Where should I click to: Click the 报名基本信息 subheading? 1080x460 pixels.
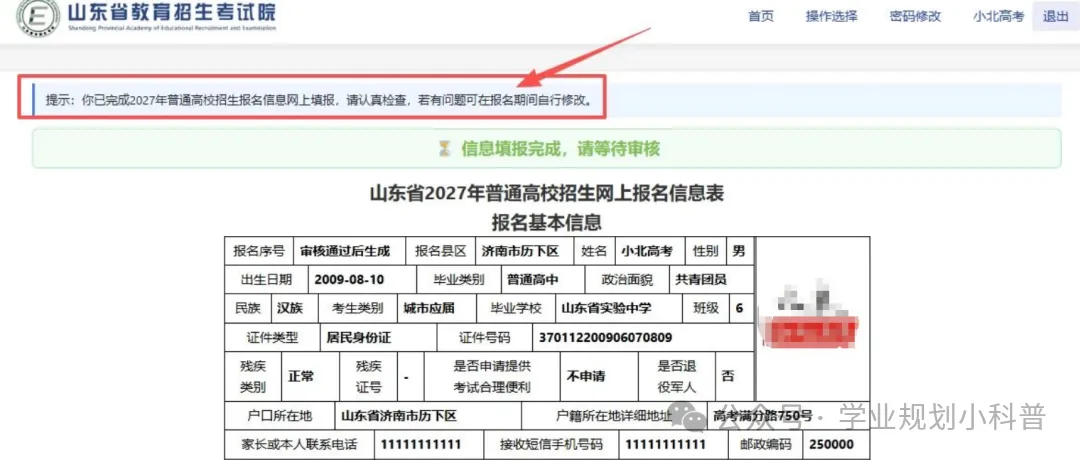(546, 222)
